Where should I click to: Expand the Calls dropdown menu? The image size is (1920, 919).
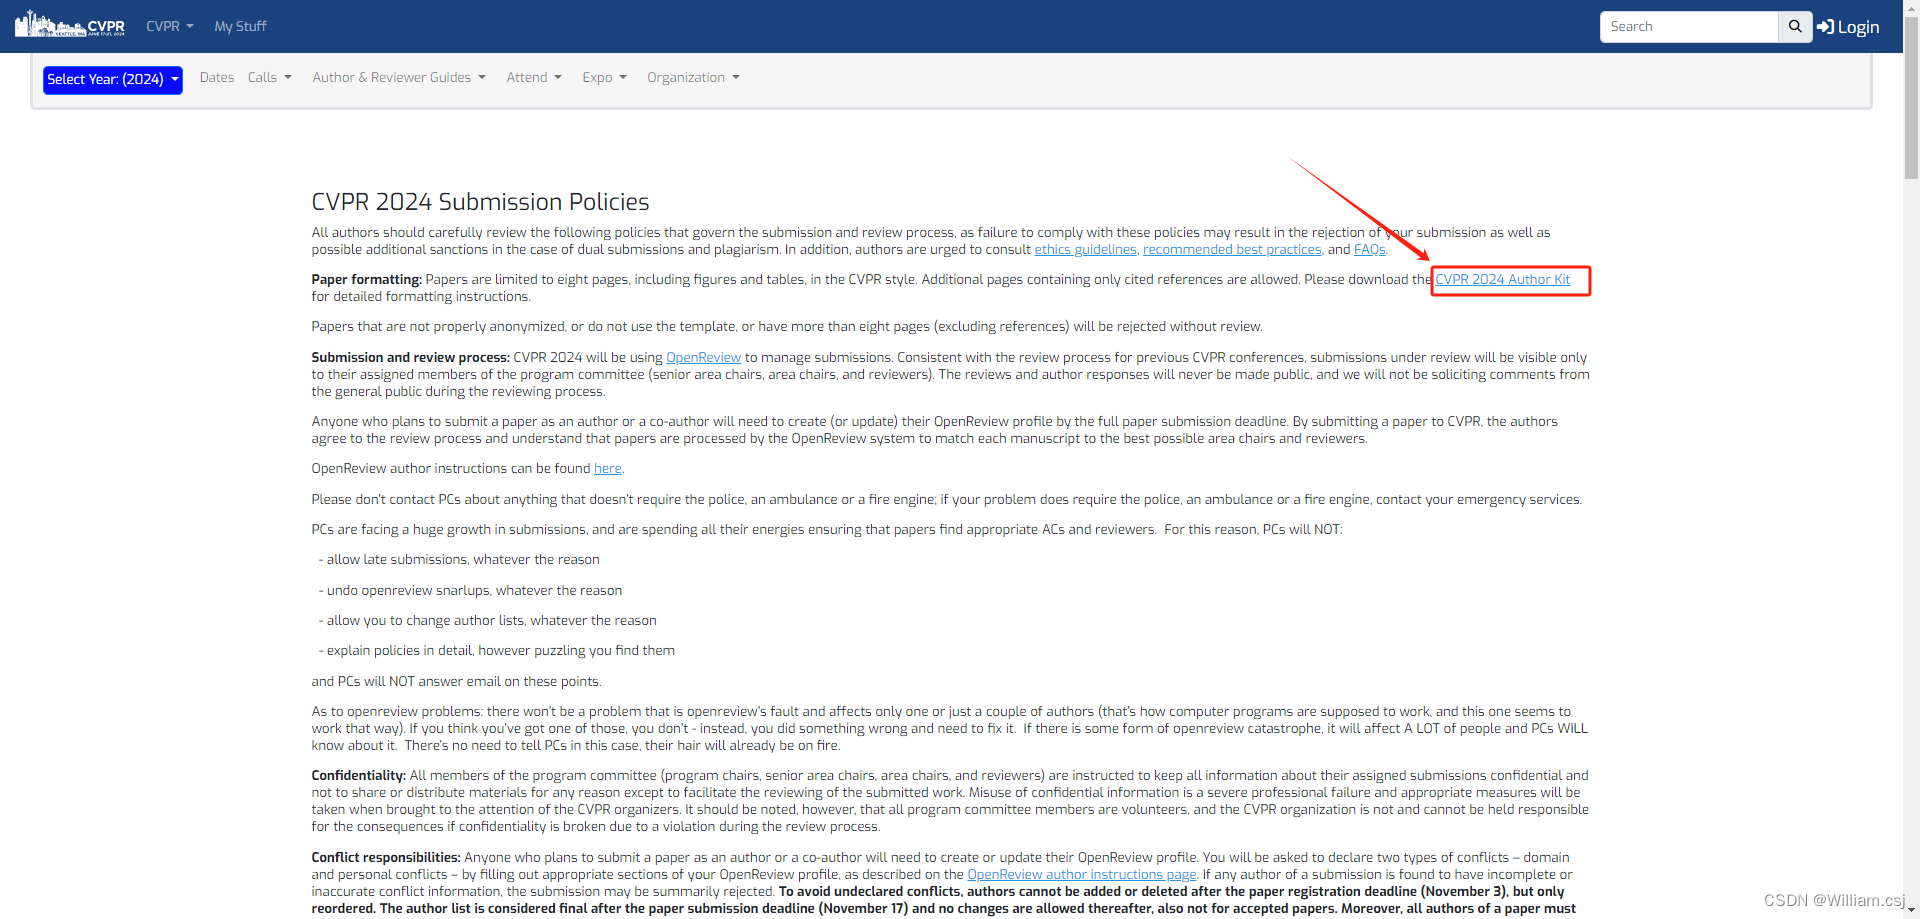270,77
